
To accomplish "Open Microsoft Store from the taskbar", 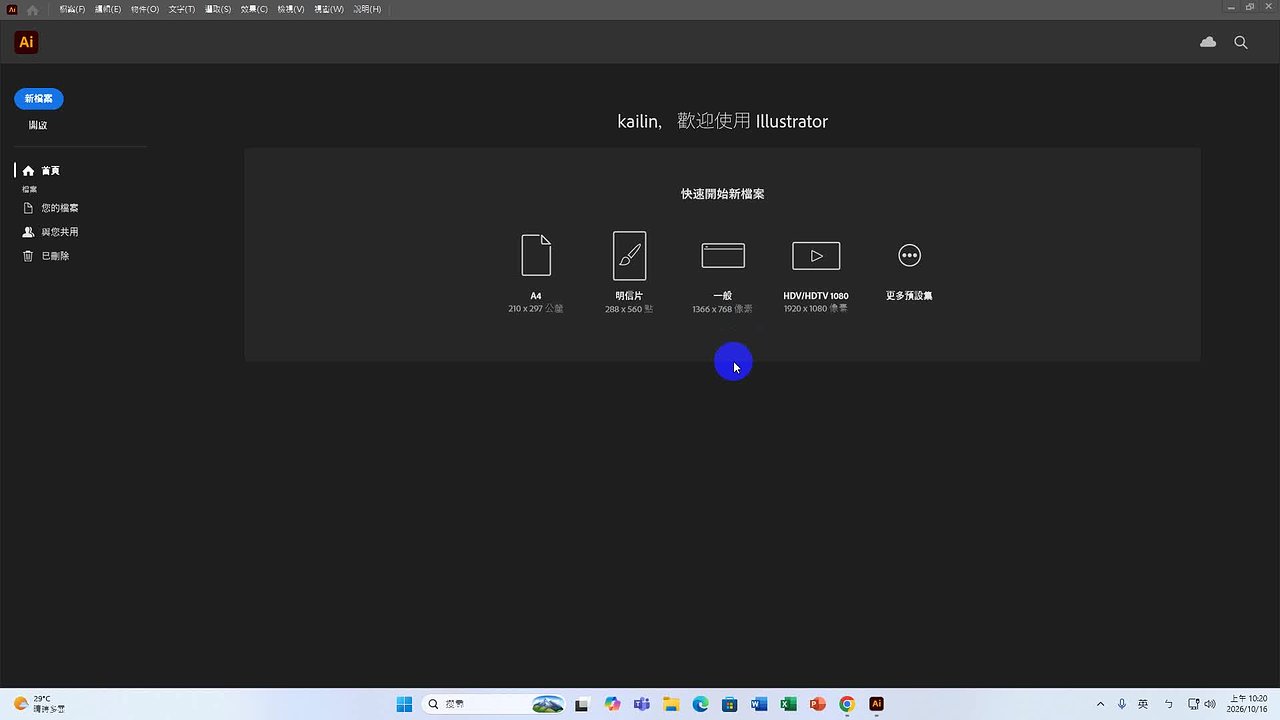I will click(729, 704).
